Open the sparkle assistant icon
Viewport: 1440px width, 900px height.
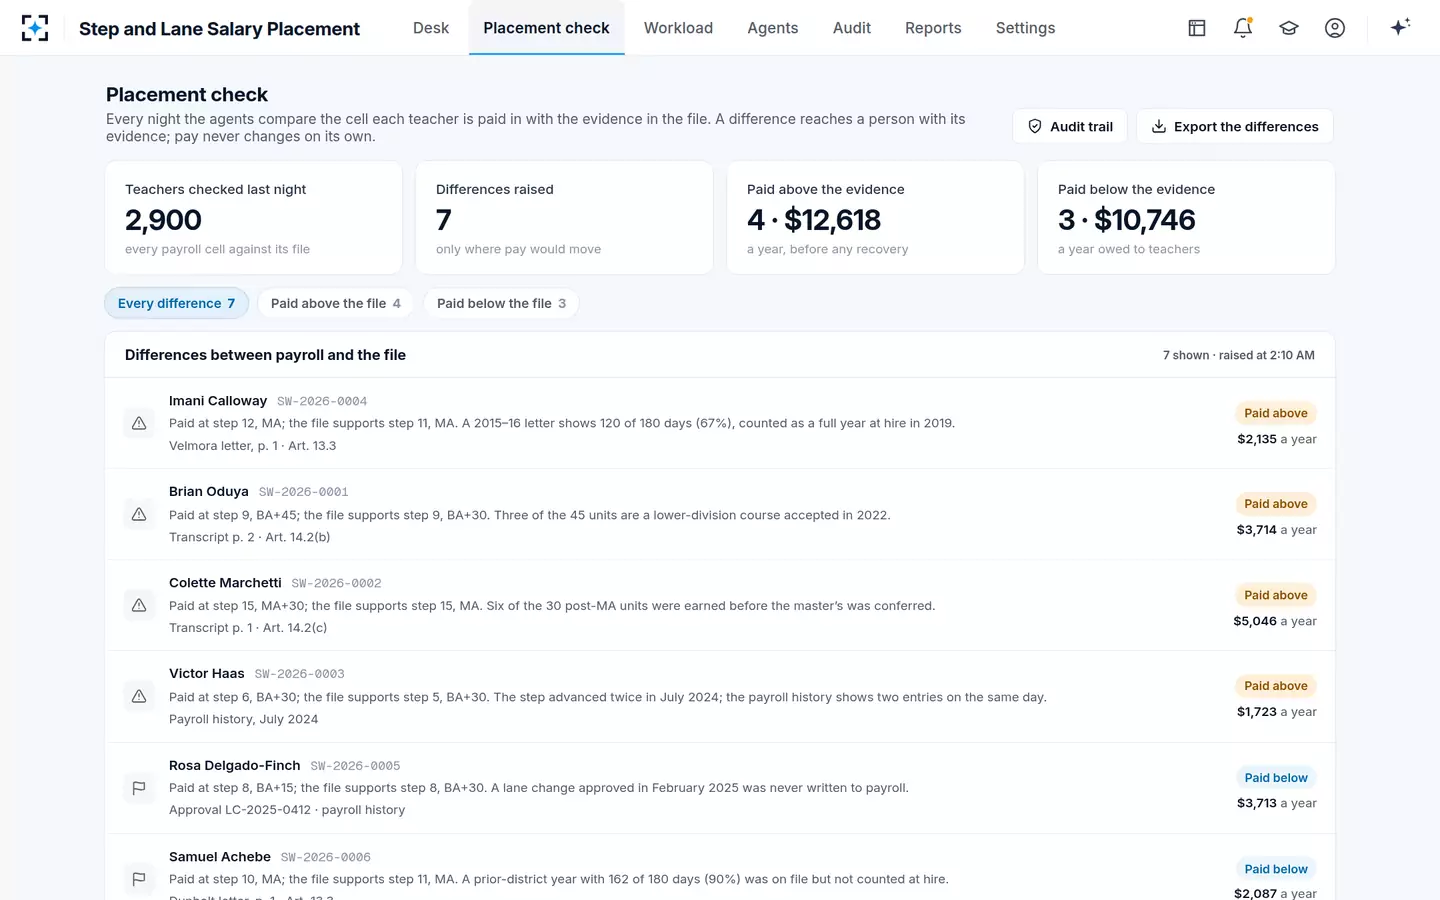point(1400,27)
